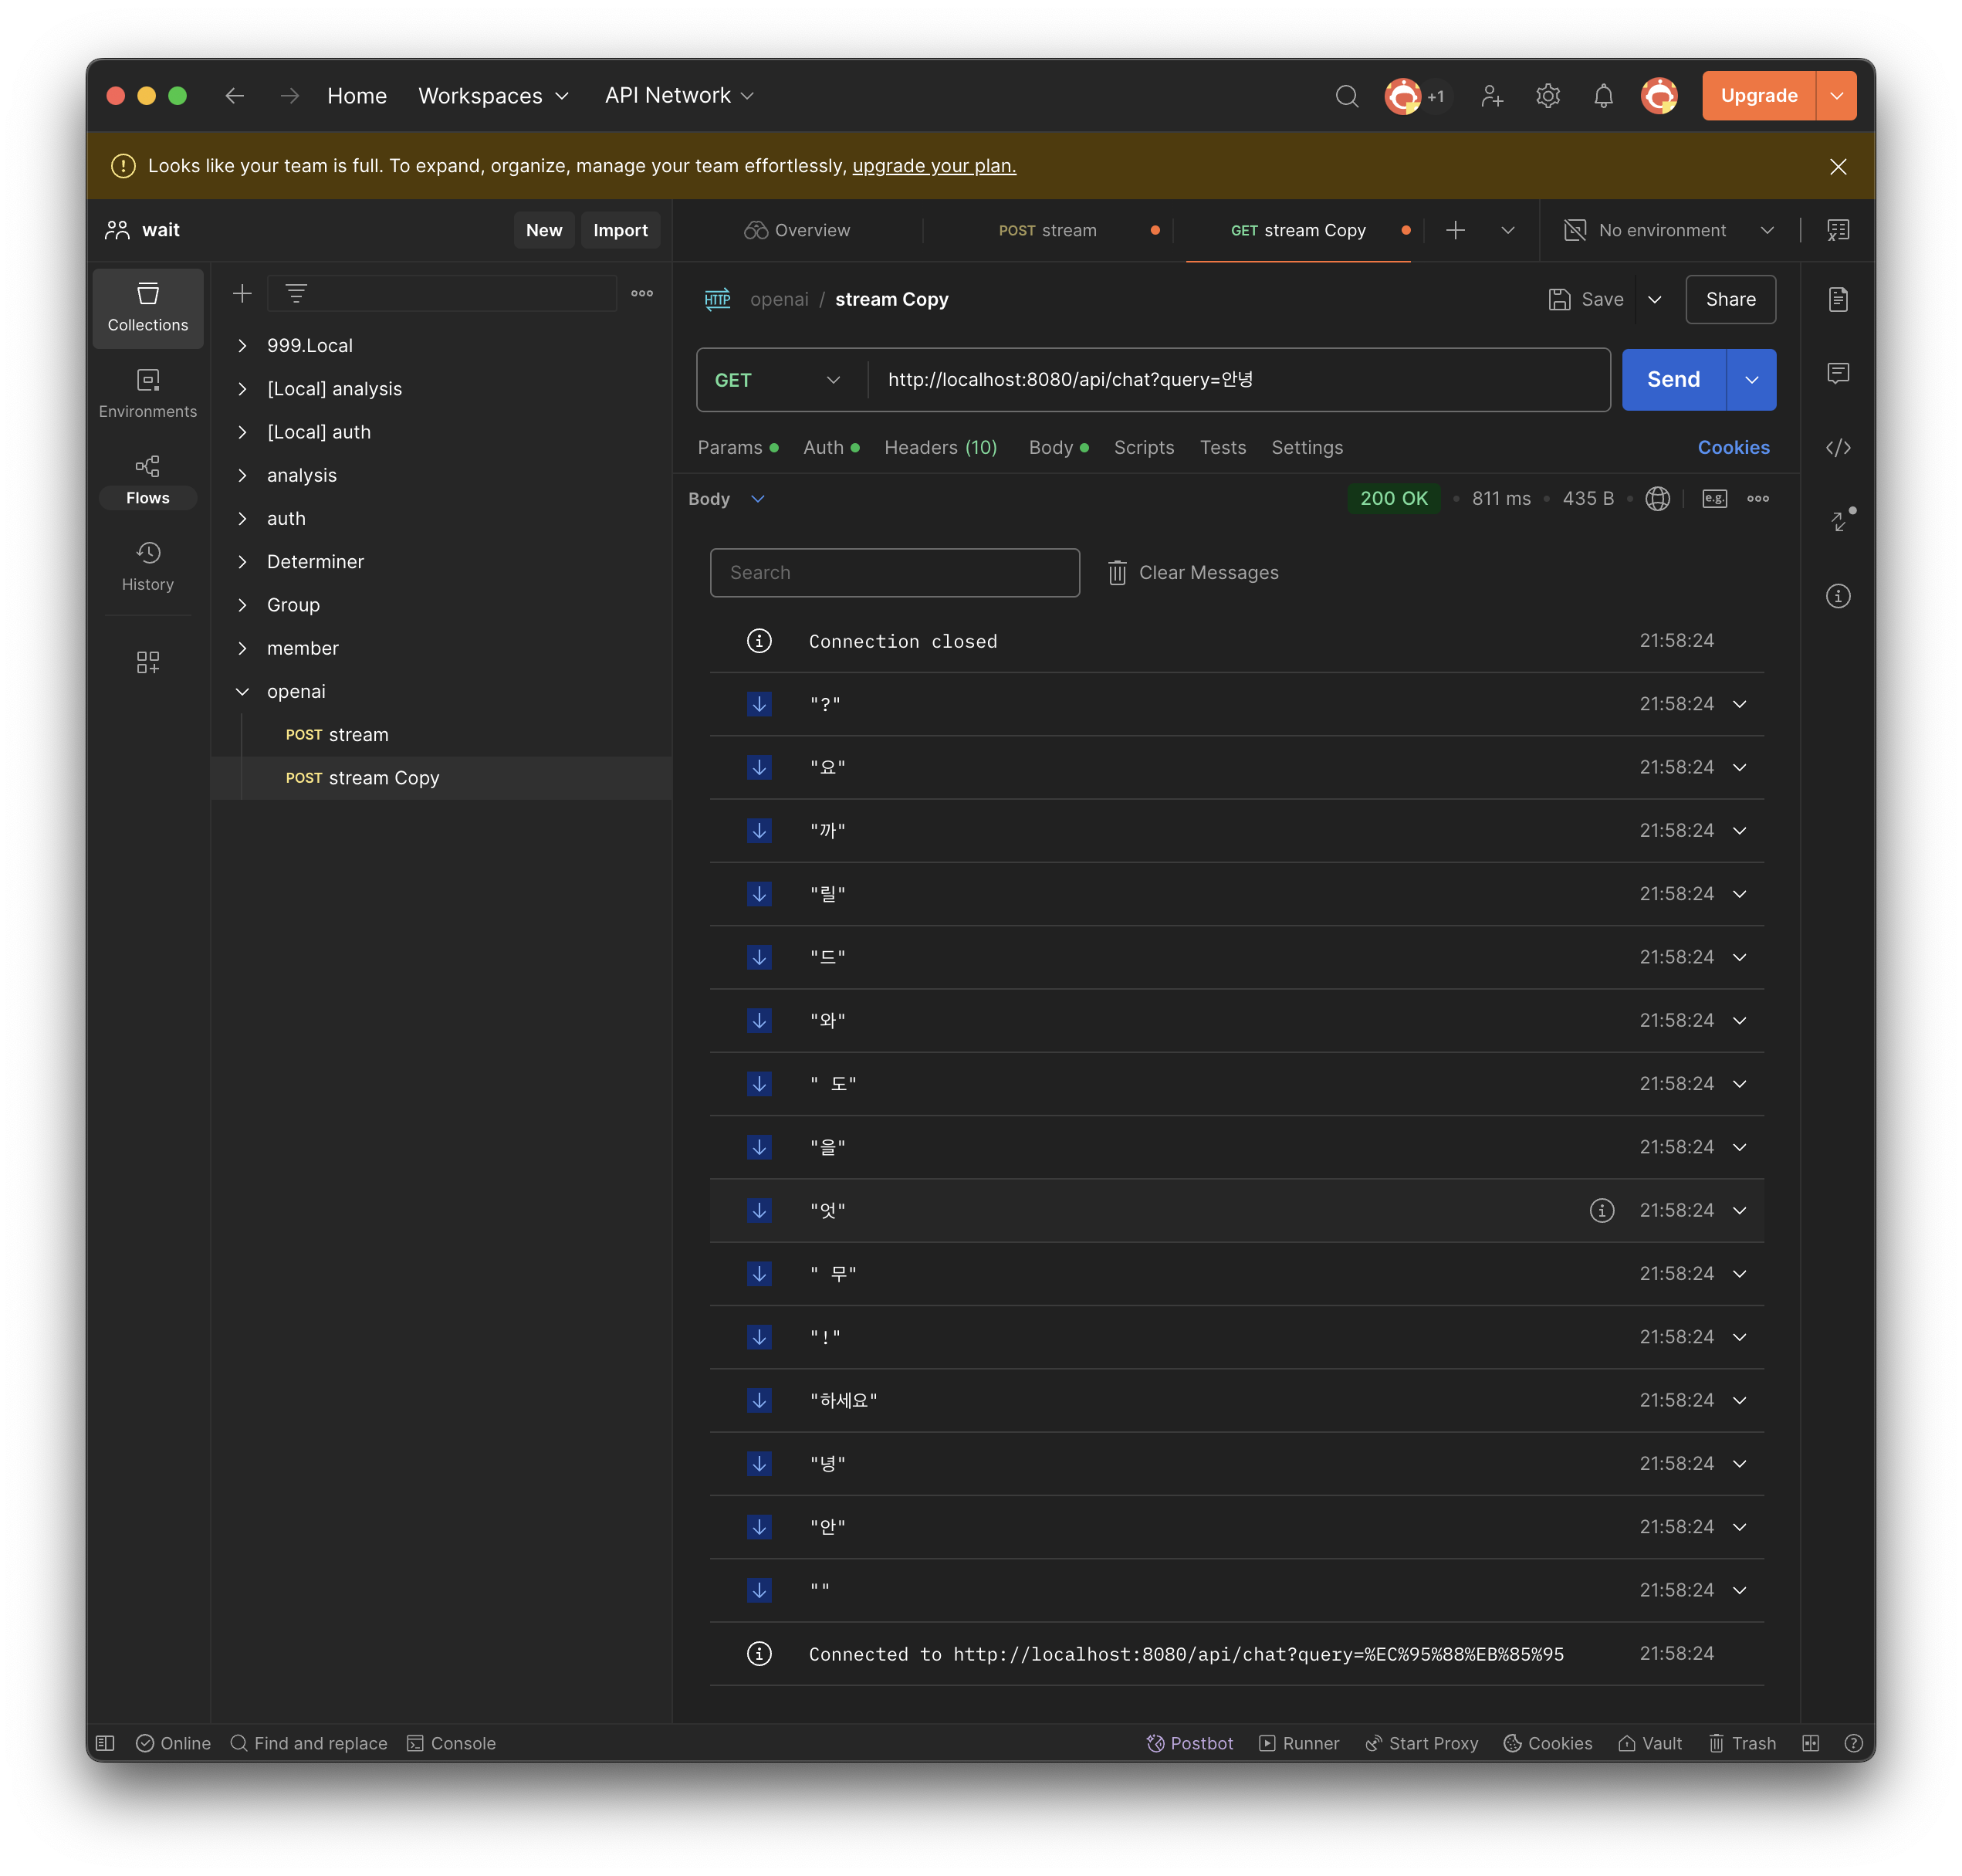Click the messages Search field

pyautogui.click(x=894, y=573)
